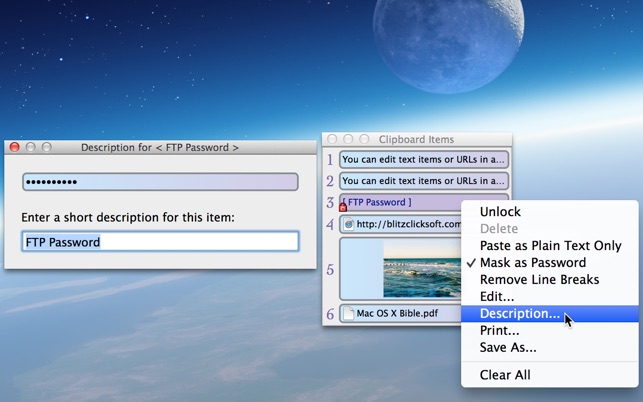Click the URL globe icon in item 4
643x402 pixels.
[x=349, y=225]
